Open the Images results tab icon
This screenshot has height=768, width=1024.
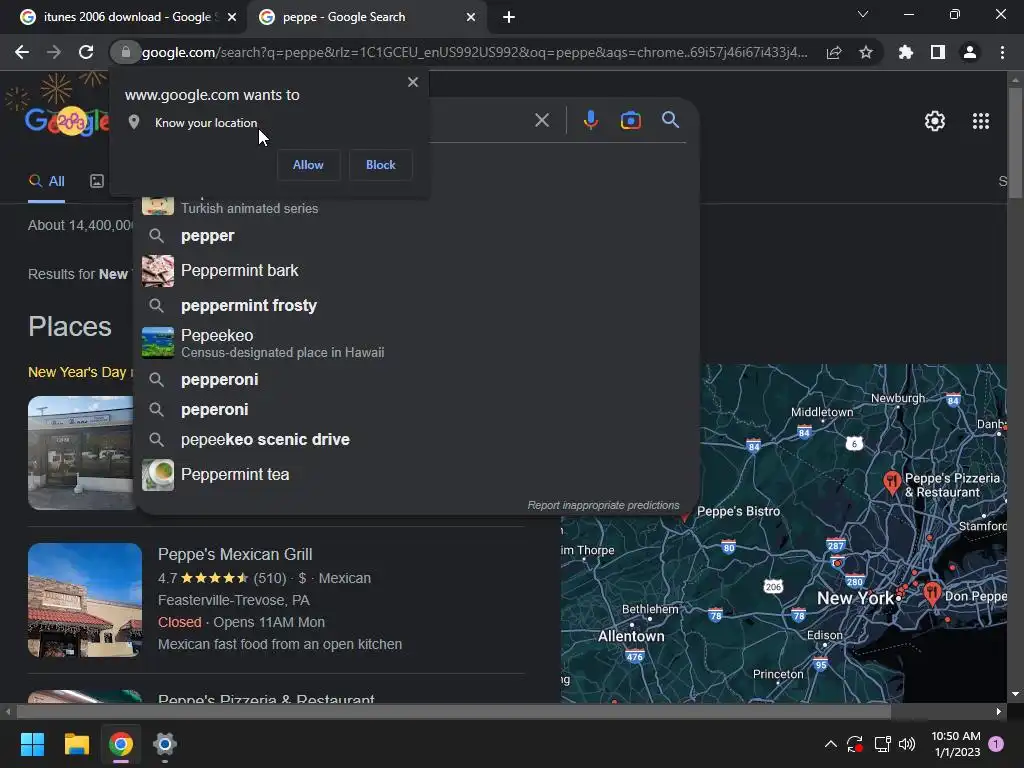click(x=97, y=182)
